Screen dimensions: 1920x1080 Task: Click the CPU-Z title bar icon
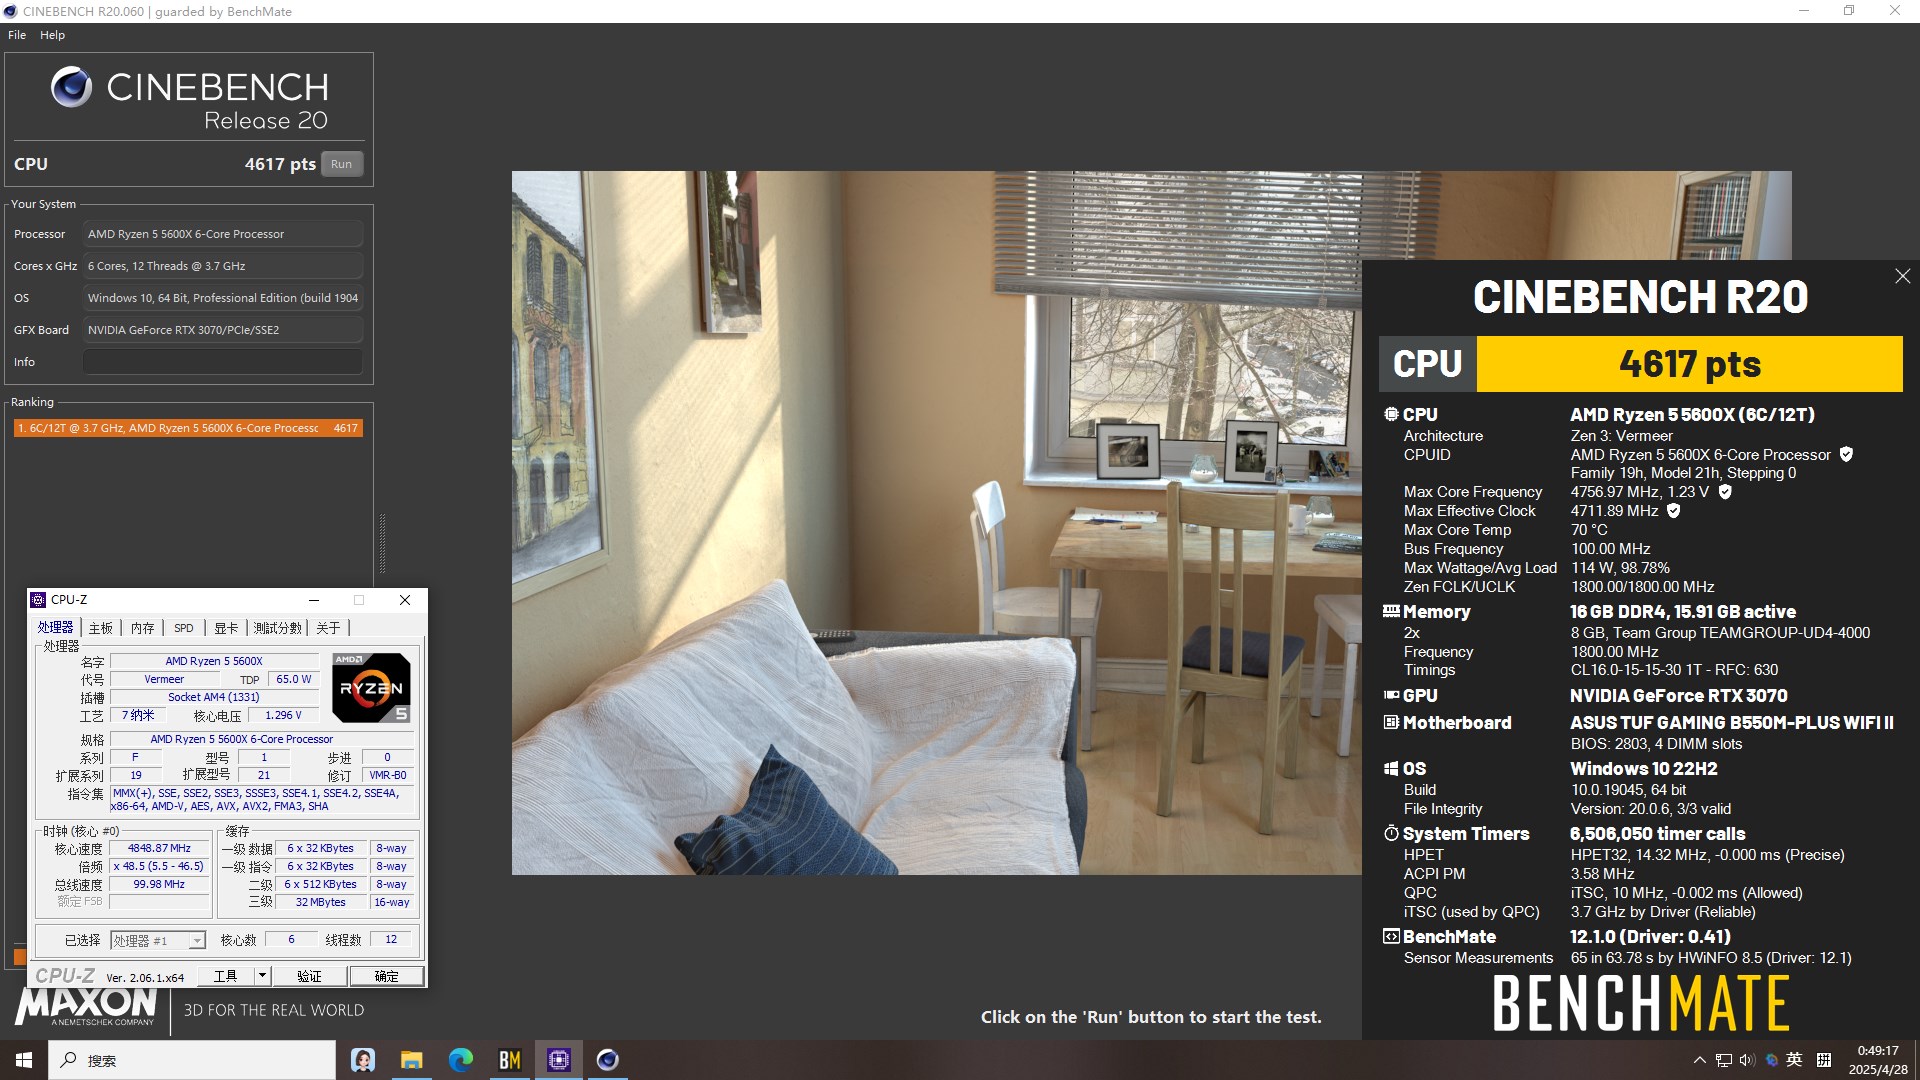[39, 600]
